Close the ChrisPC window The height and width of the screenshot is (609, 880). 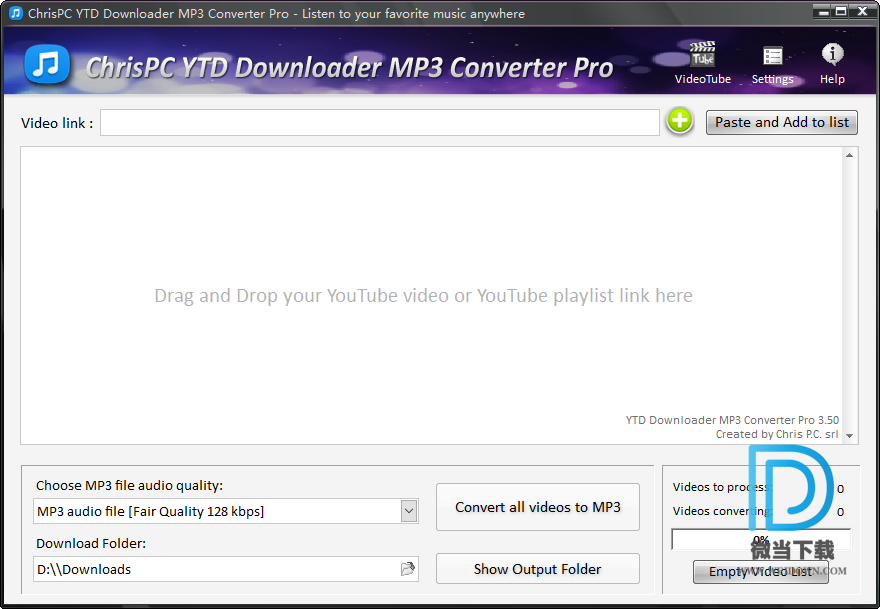click(x=862, y=11)
